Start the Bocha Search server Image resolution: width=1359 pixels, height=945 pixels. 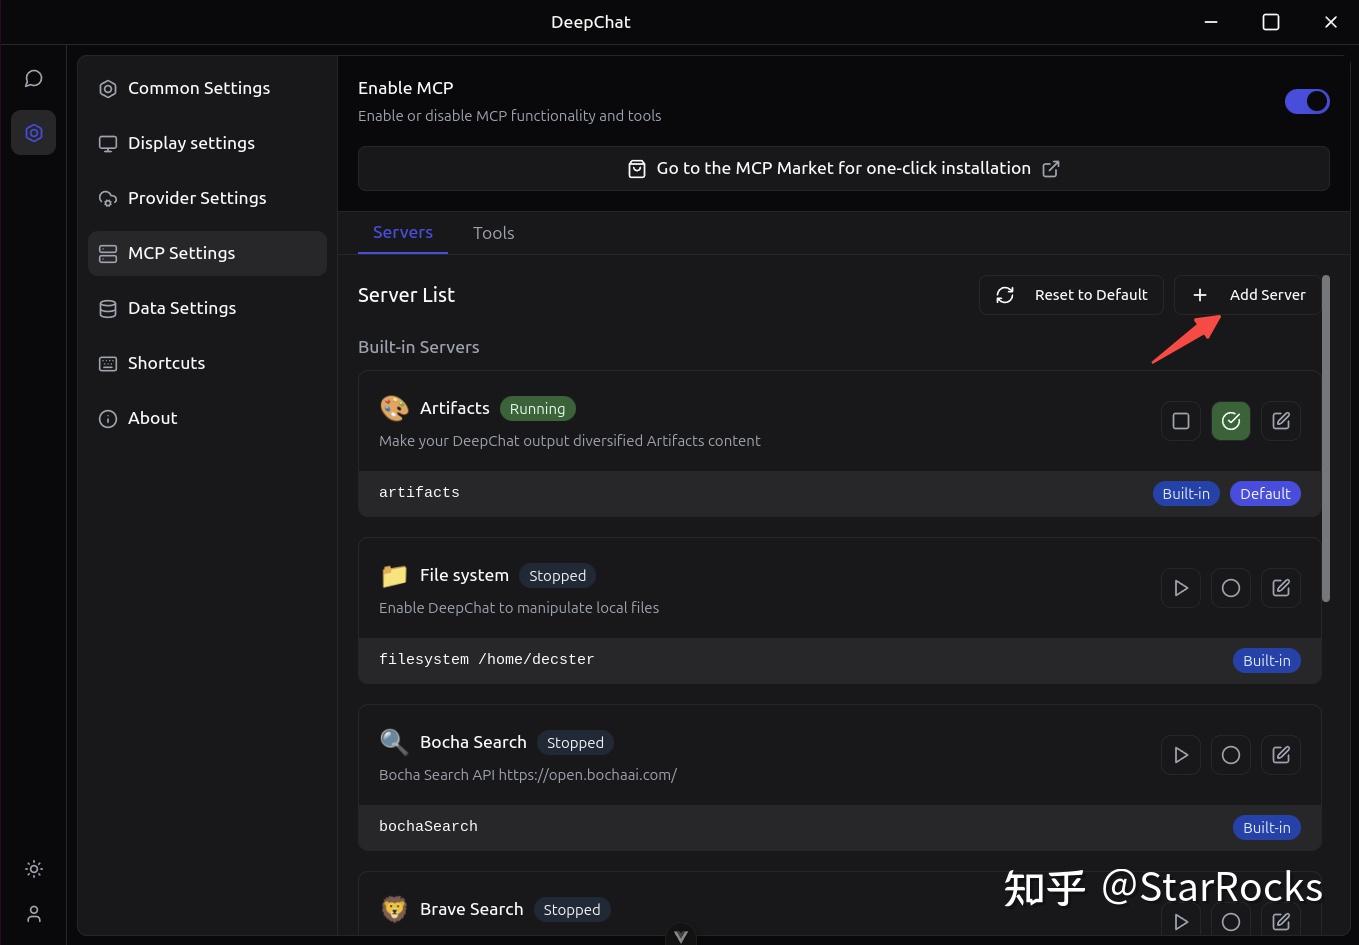click(x=1180, y=754)
